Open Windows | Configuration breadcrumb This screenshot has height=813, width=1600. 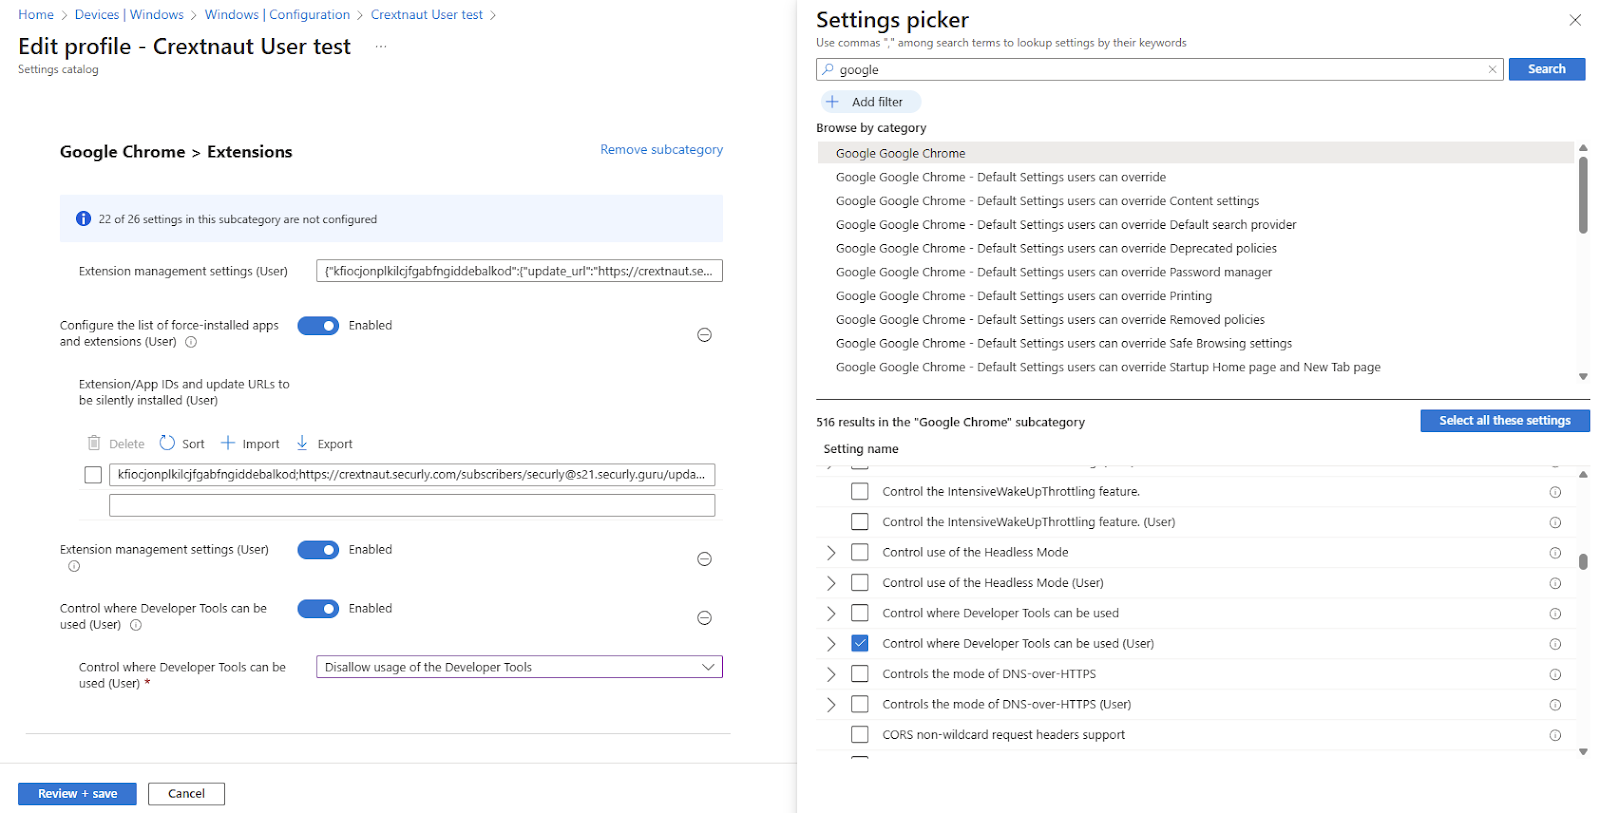(x=277, y=15)
